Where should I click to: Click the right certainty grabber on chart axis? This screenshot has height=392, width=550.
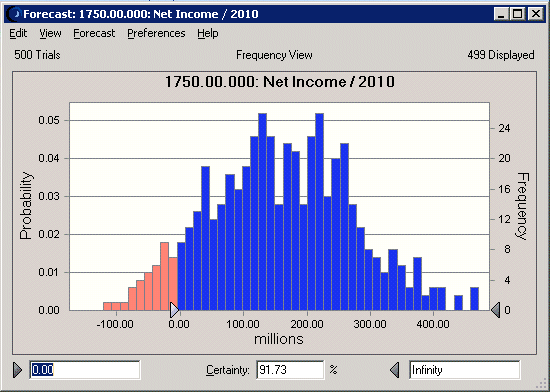tap(495, 310)
